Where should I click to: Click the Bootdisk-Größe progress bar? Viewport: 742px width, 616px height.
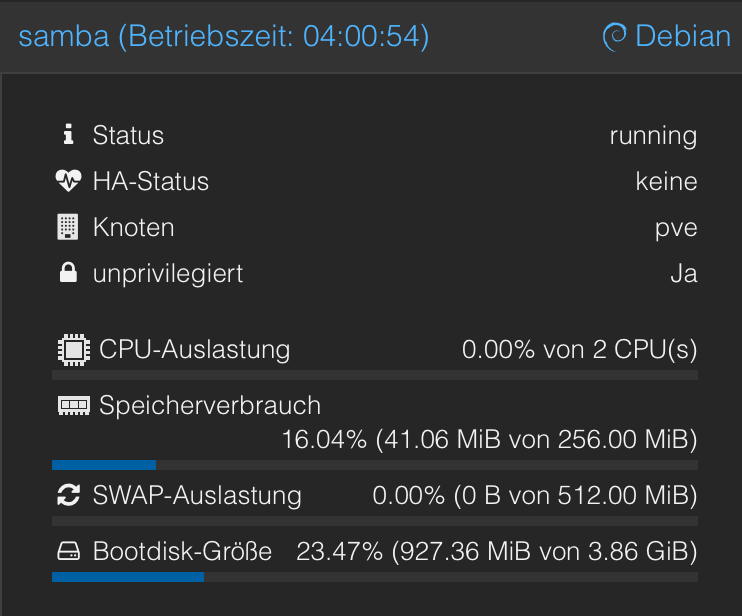(x=375, y=577)
